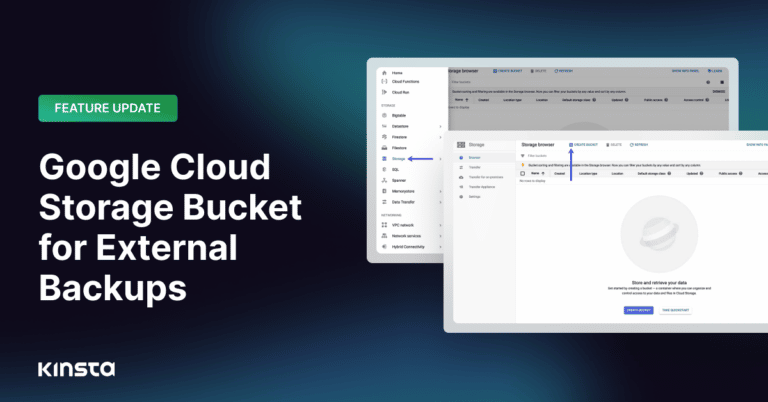The width and height of the screenshot is (768, 402).
Task: Click the Created column header in front window
Action: click(x=559, y=174)
